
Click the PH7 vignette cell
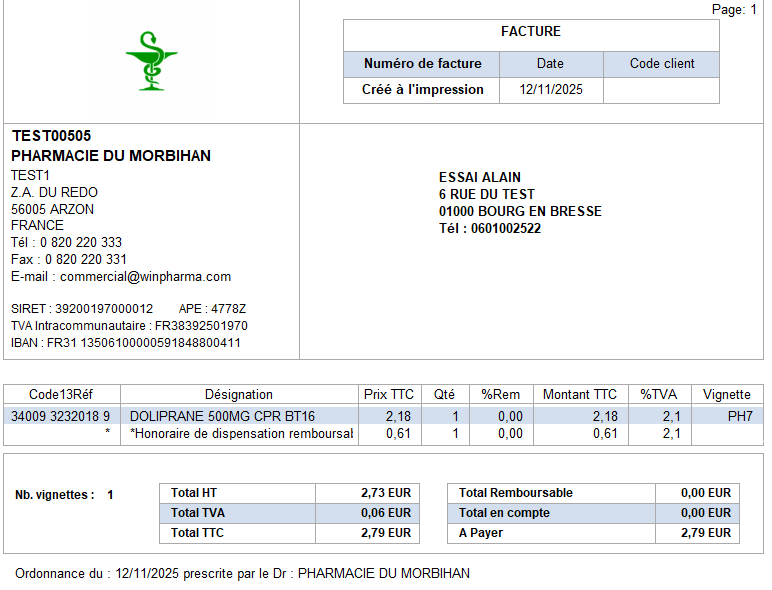[x=740, y=416]
